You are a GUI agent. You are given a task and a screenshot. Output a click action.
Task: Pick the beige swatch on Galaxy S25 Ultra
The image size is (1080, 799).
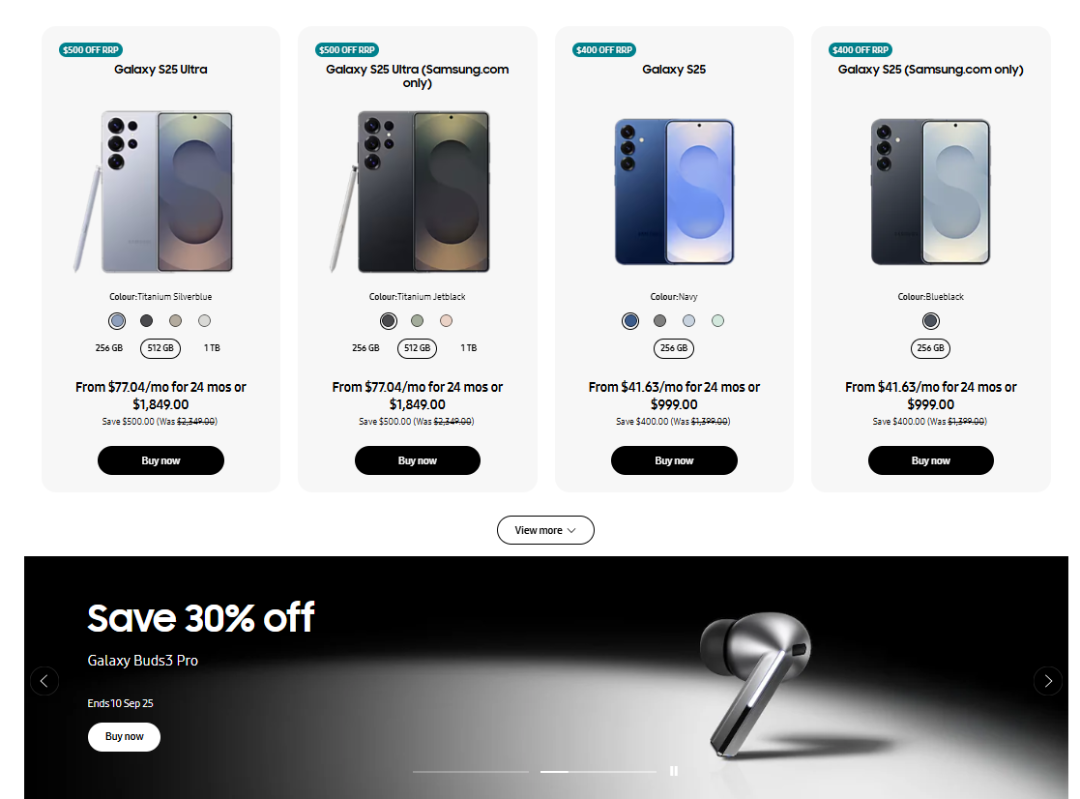click(x=176, y=320)
